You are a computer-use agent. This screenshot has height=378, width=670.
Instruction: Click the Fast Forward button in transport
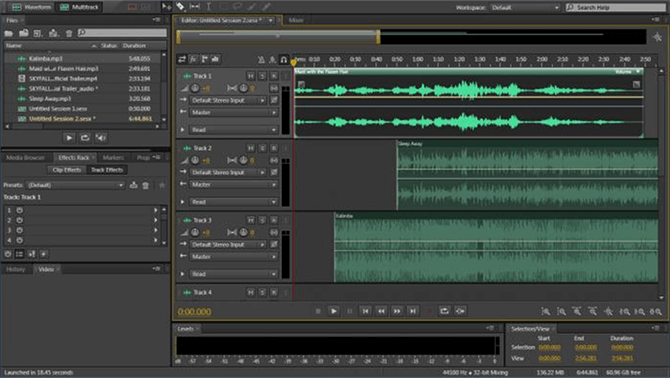point(397,311)
